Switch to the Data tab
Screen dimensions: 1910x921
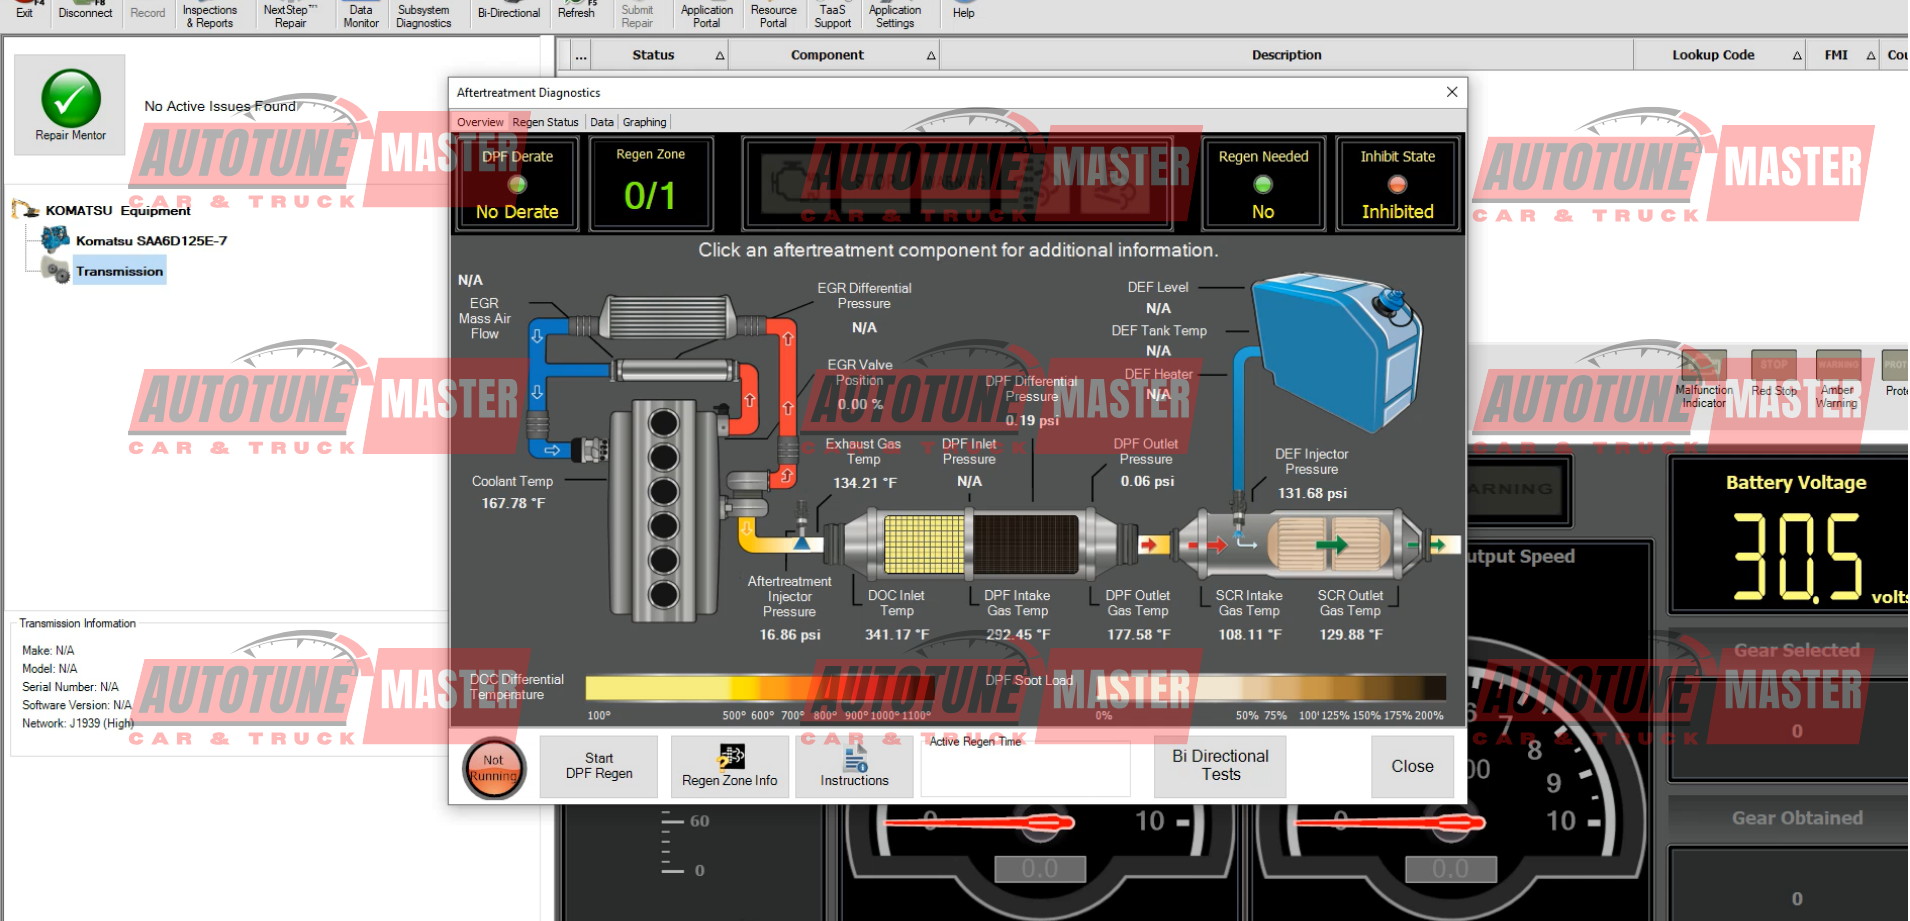click(x=602, y=122)
